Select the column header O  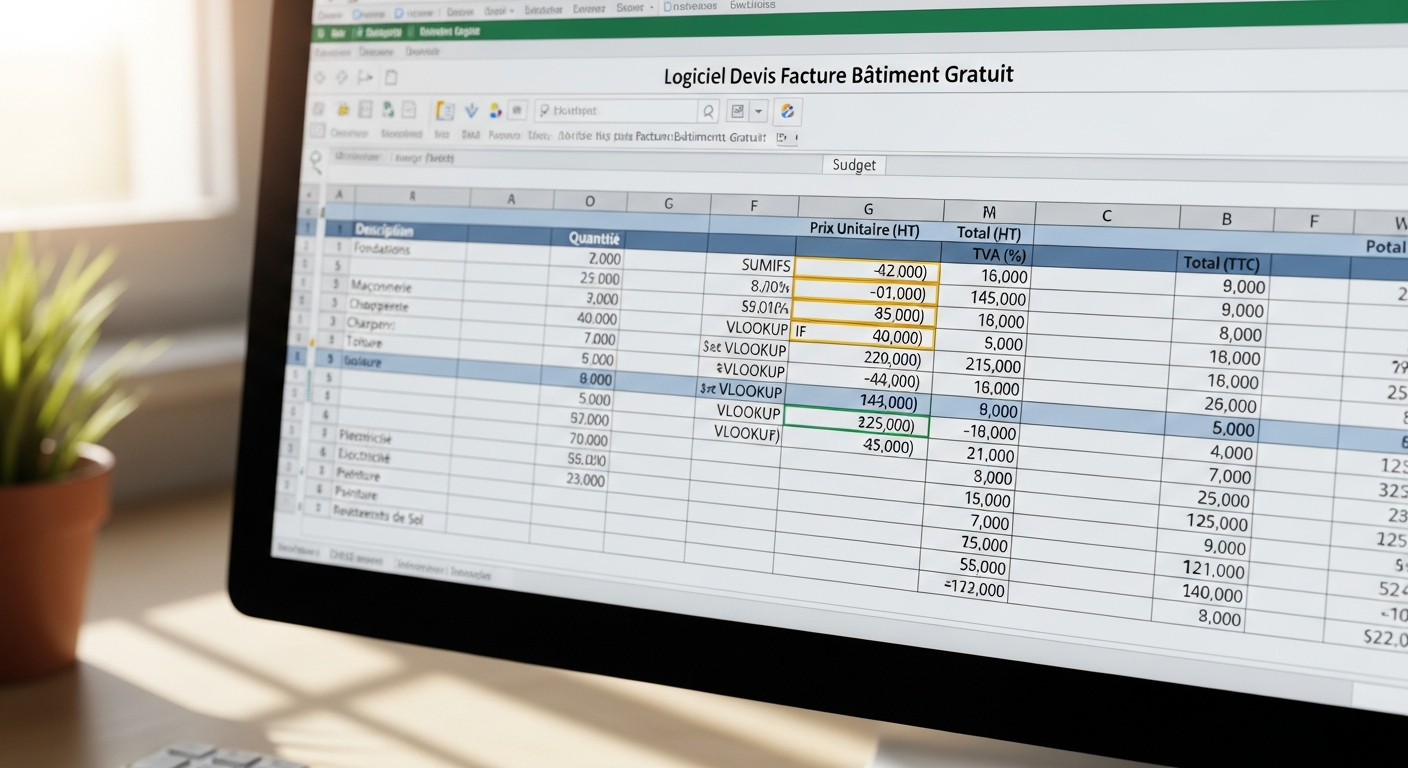pos(590,201)
